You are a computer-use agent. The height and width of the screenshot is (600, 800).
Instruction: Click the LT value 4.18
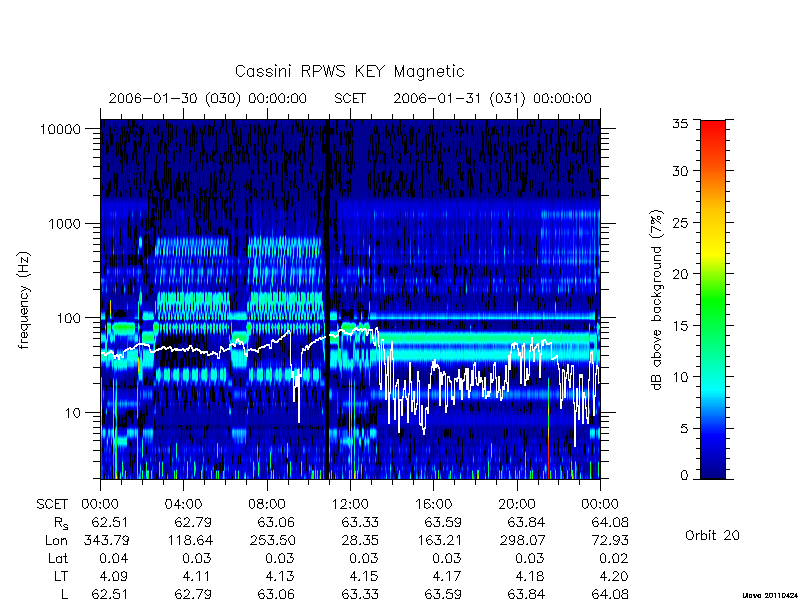[x=531, y=576]
